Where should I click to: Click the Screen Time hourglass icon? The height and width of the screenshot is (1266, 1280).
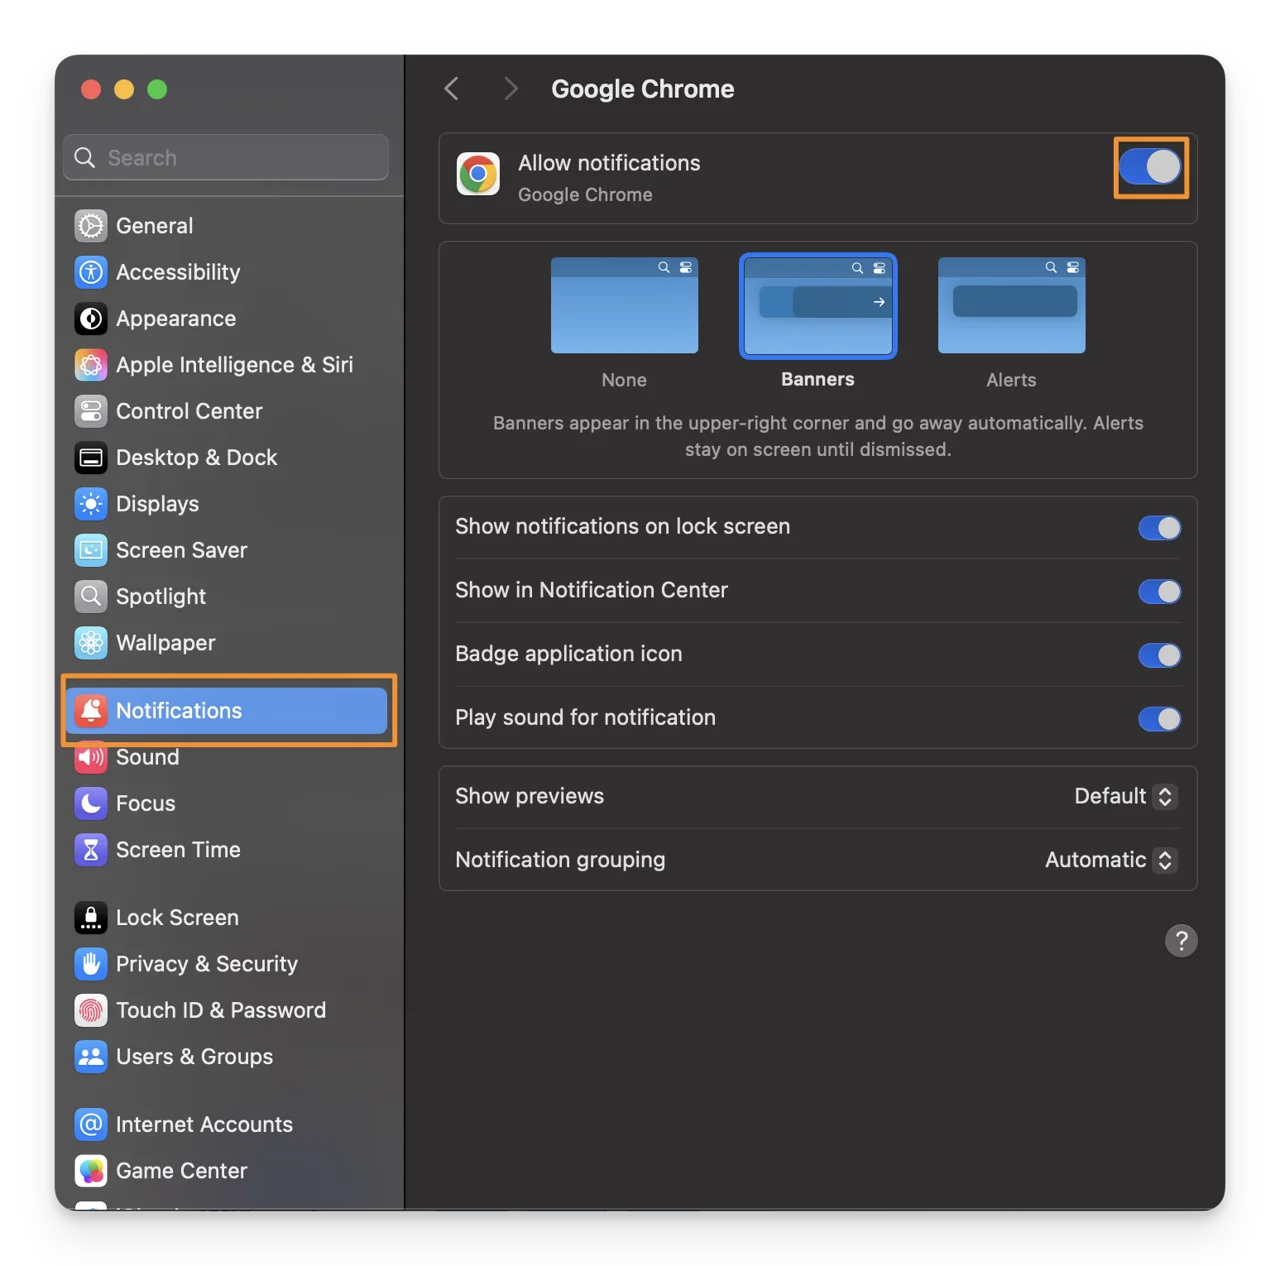pyautogui.click(x=91, y=849)
